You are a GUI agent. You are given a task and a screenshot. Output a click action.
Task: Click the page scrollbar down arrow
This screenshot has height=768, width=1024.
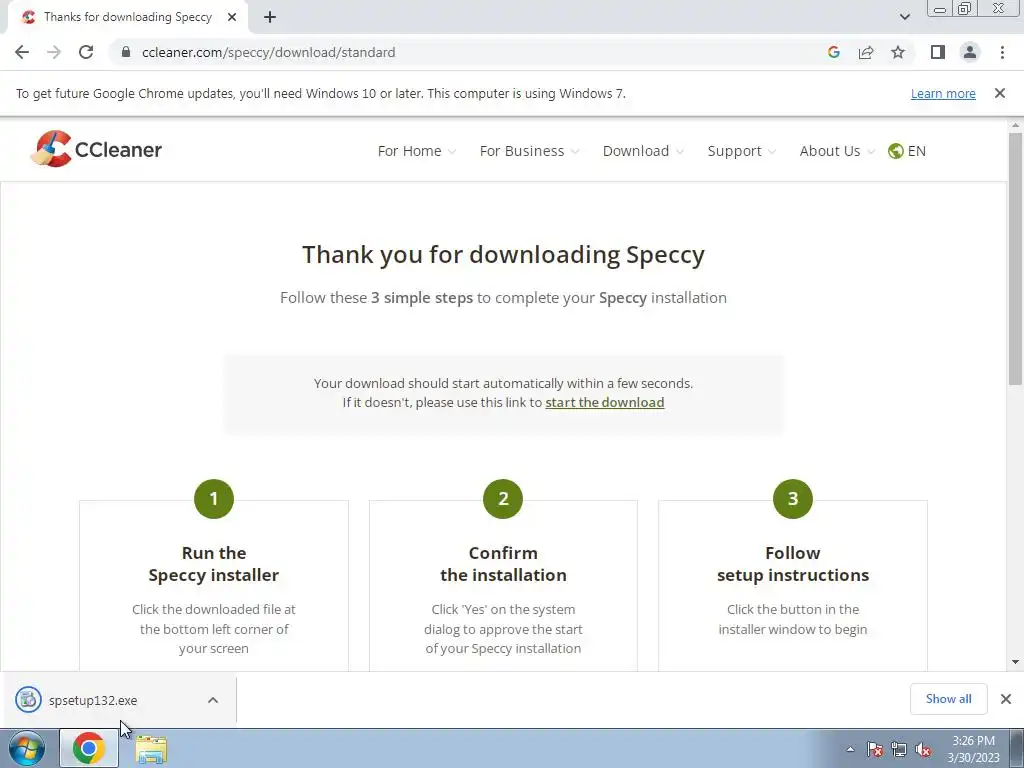[x=1016, y=662]
